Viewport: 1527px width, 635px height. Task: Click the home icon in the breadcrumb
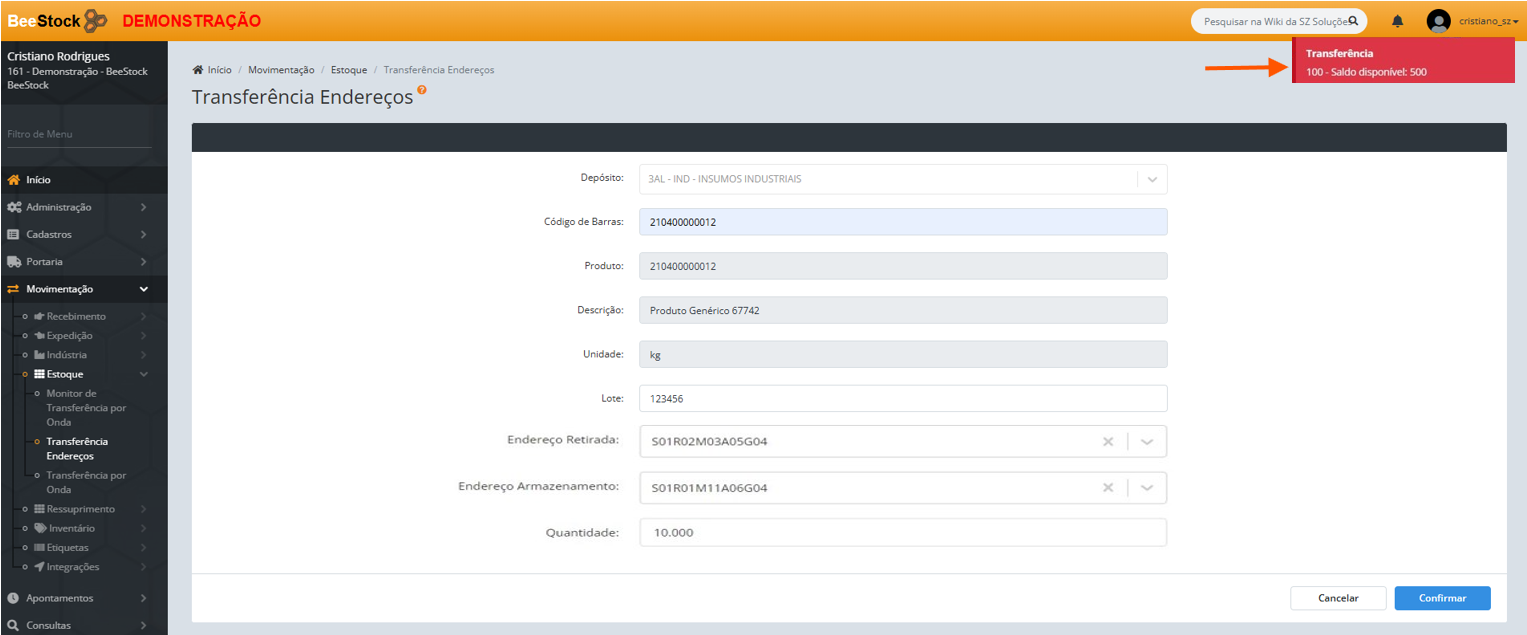[x=198, y=70]
